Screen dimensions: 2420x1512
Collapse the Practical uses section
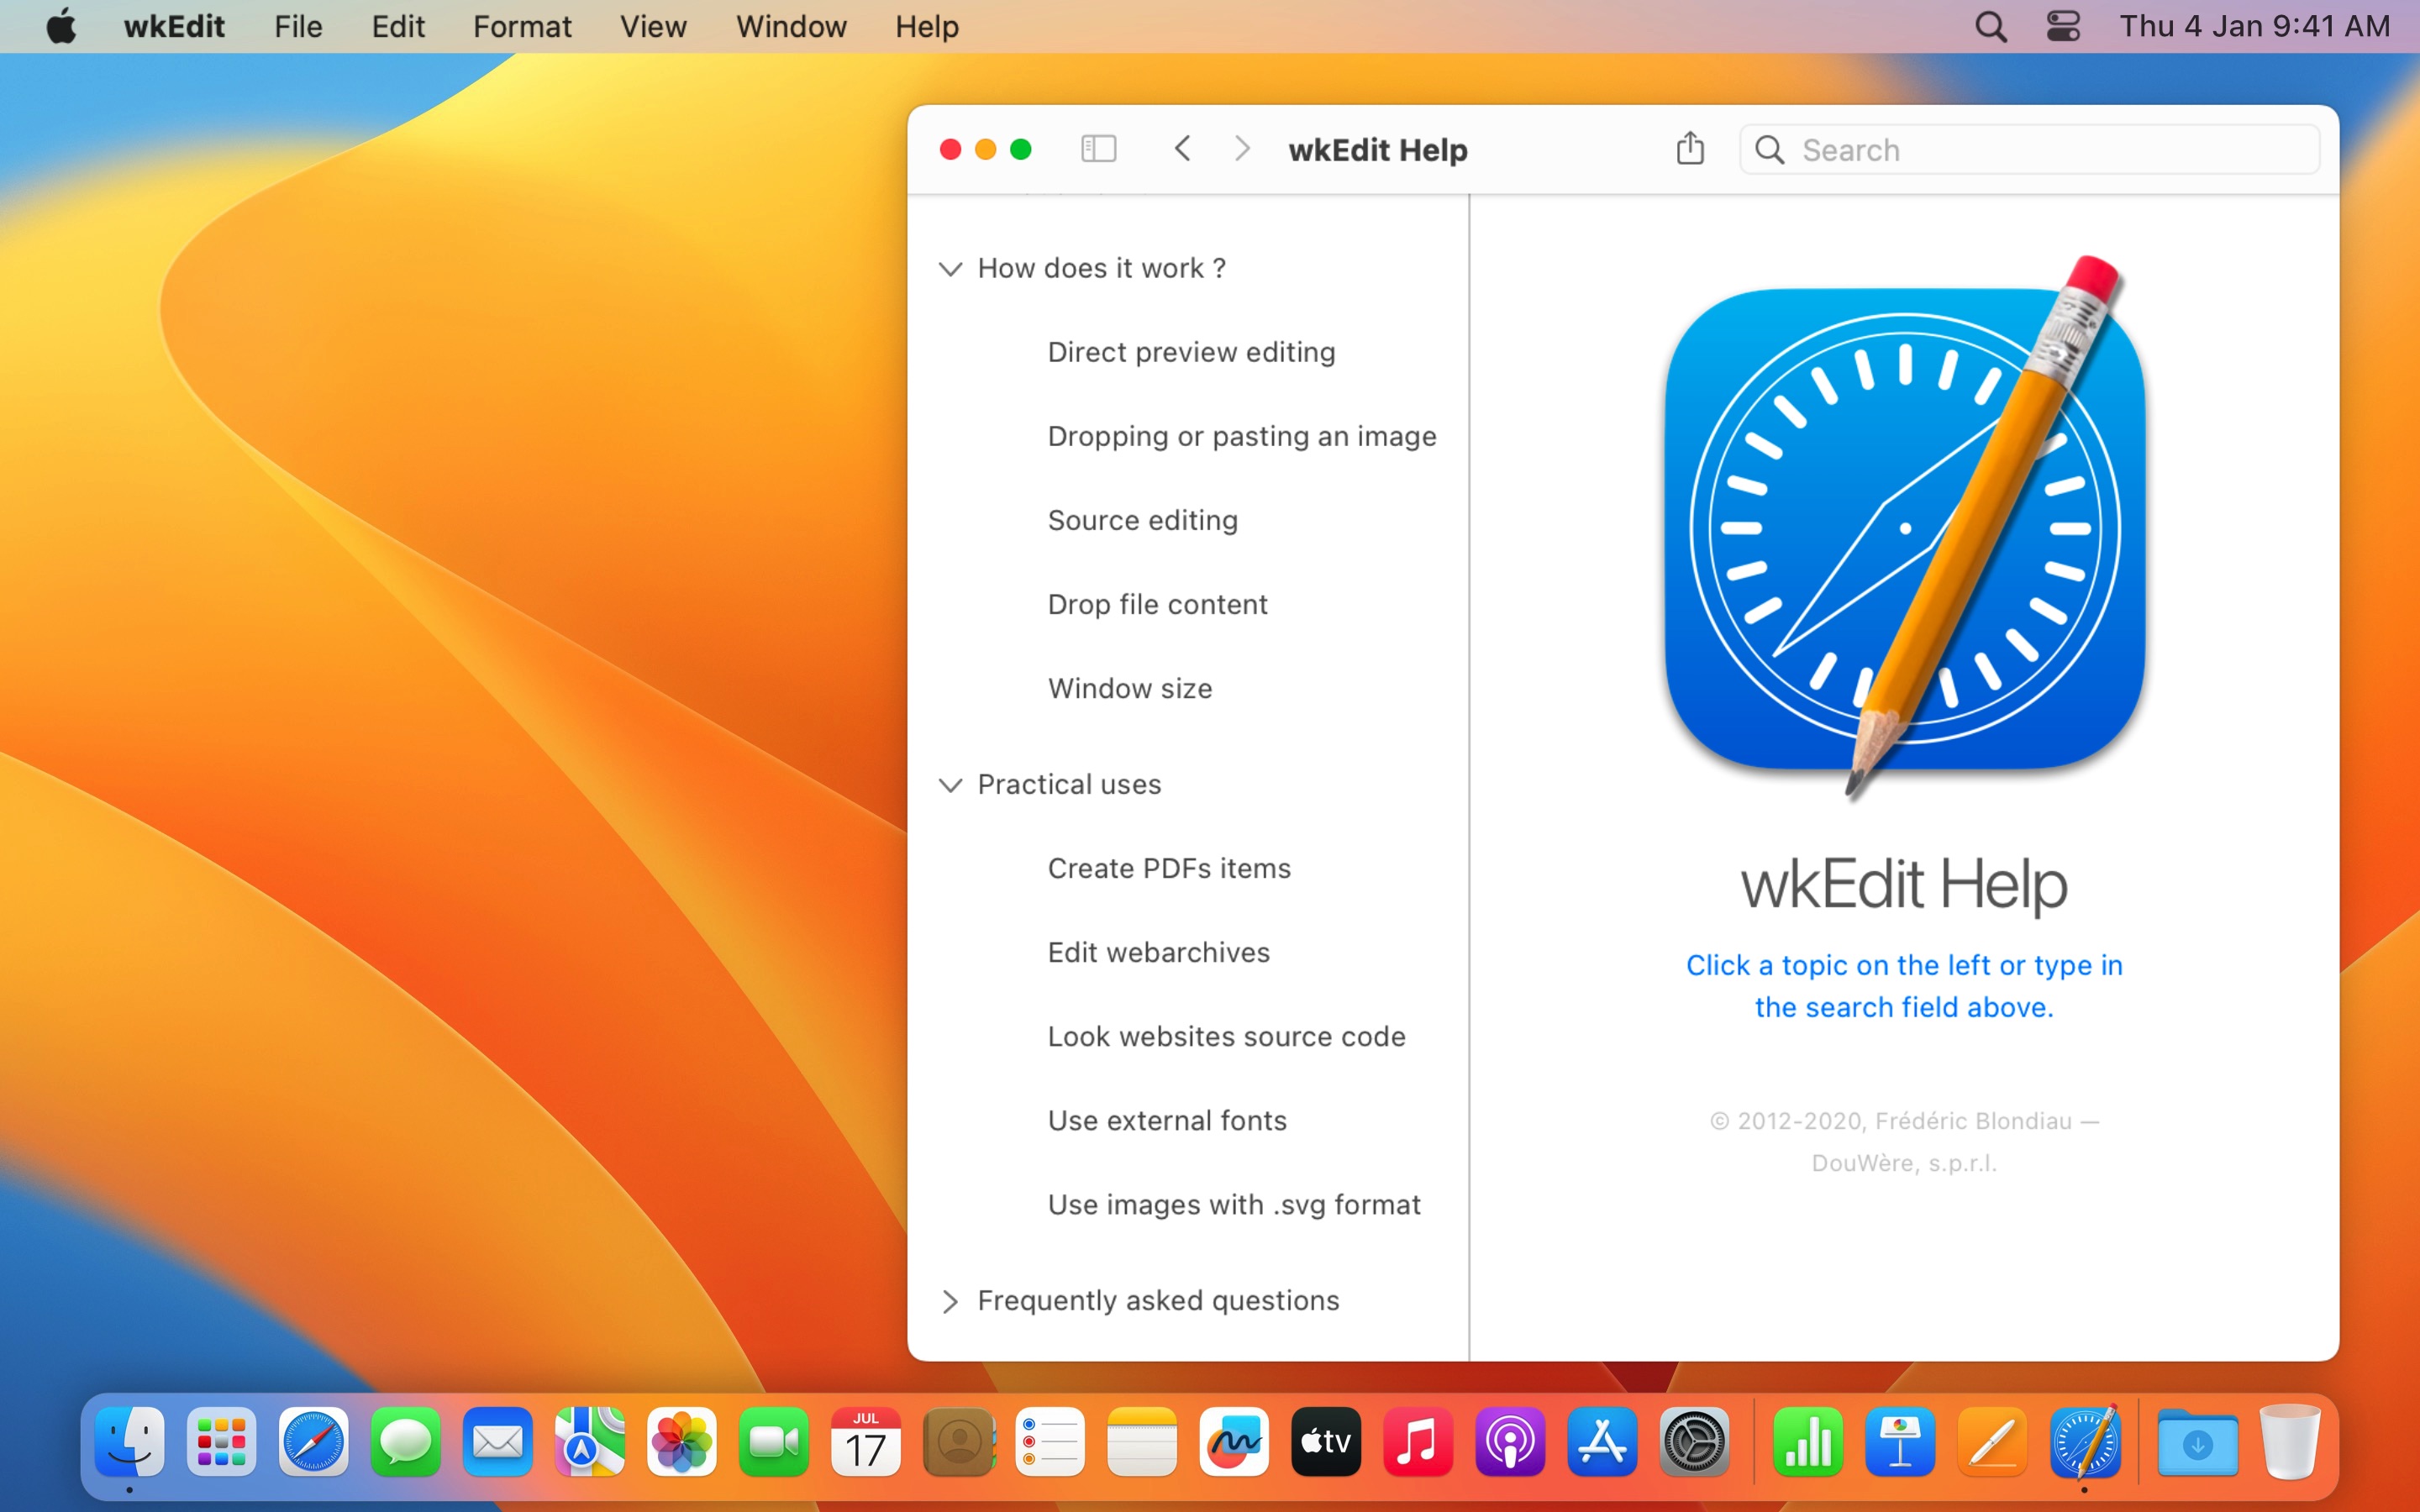pos(950,785)
